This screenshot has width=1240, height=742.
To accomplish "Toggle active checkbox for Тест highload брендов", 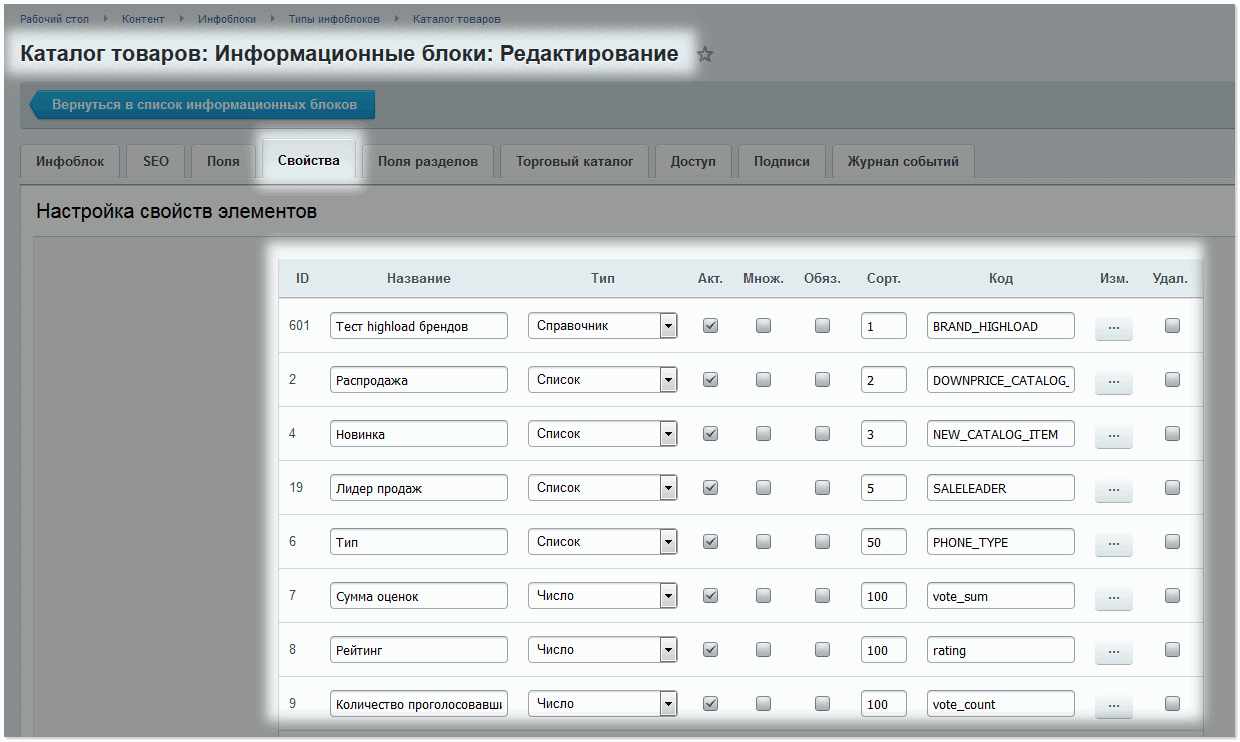I will click(x=710, y=325).
